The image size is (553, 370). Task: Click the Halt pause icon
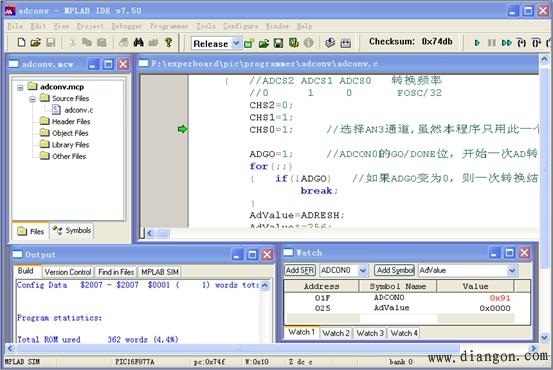click(x=492, y=43)
